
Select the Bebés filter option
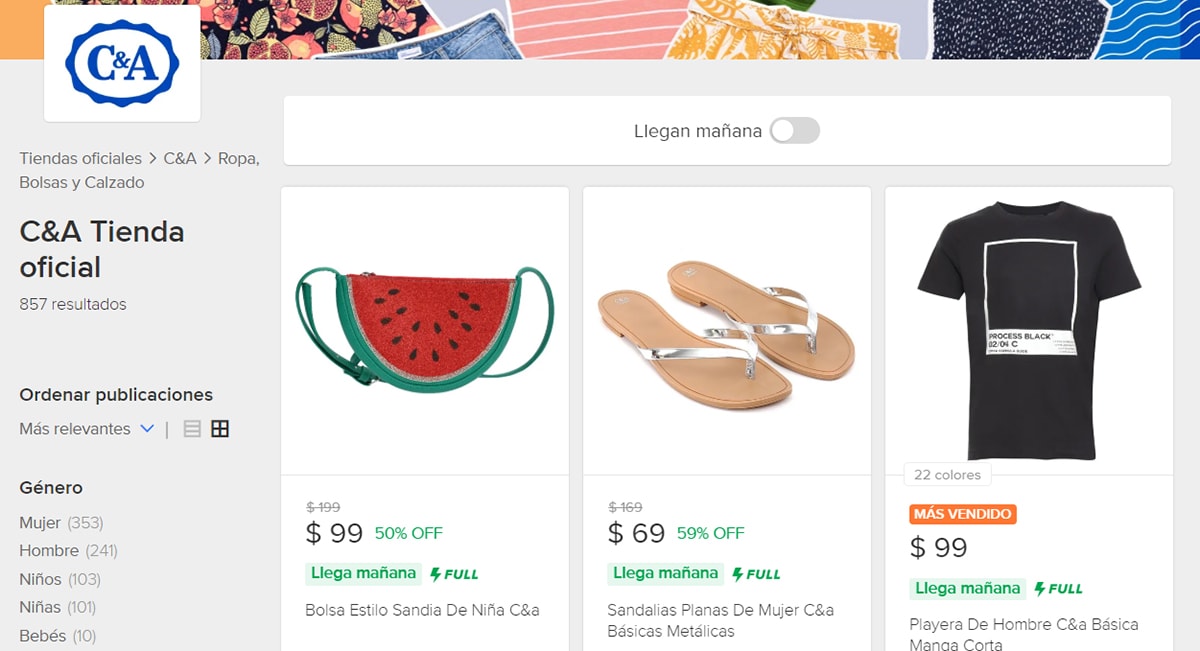coord(42,635)
